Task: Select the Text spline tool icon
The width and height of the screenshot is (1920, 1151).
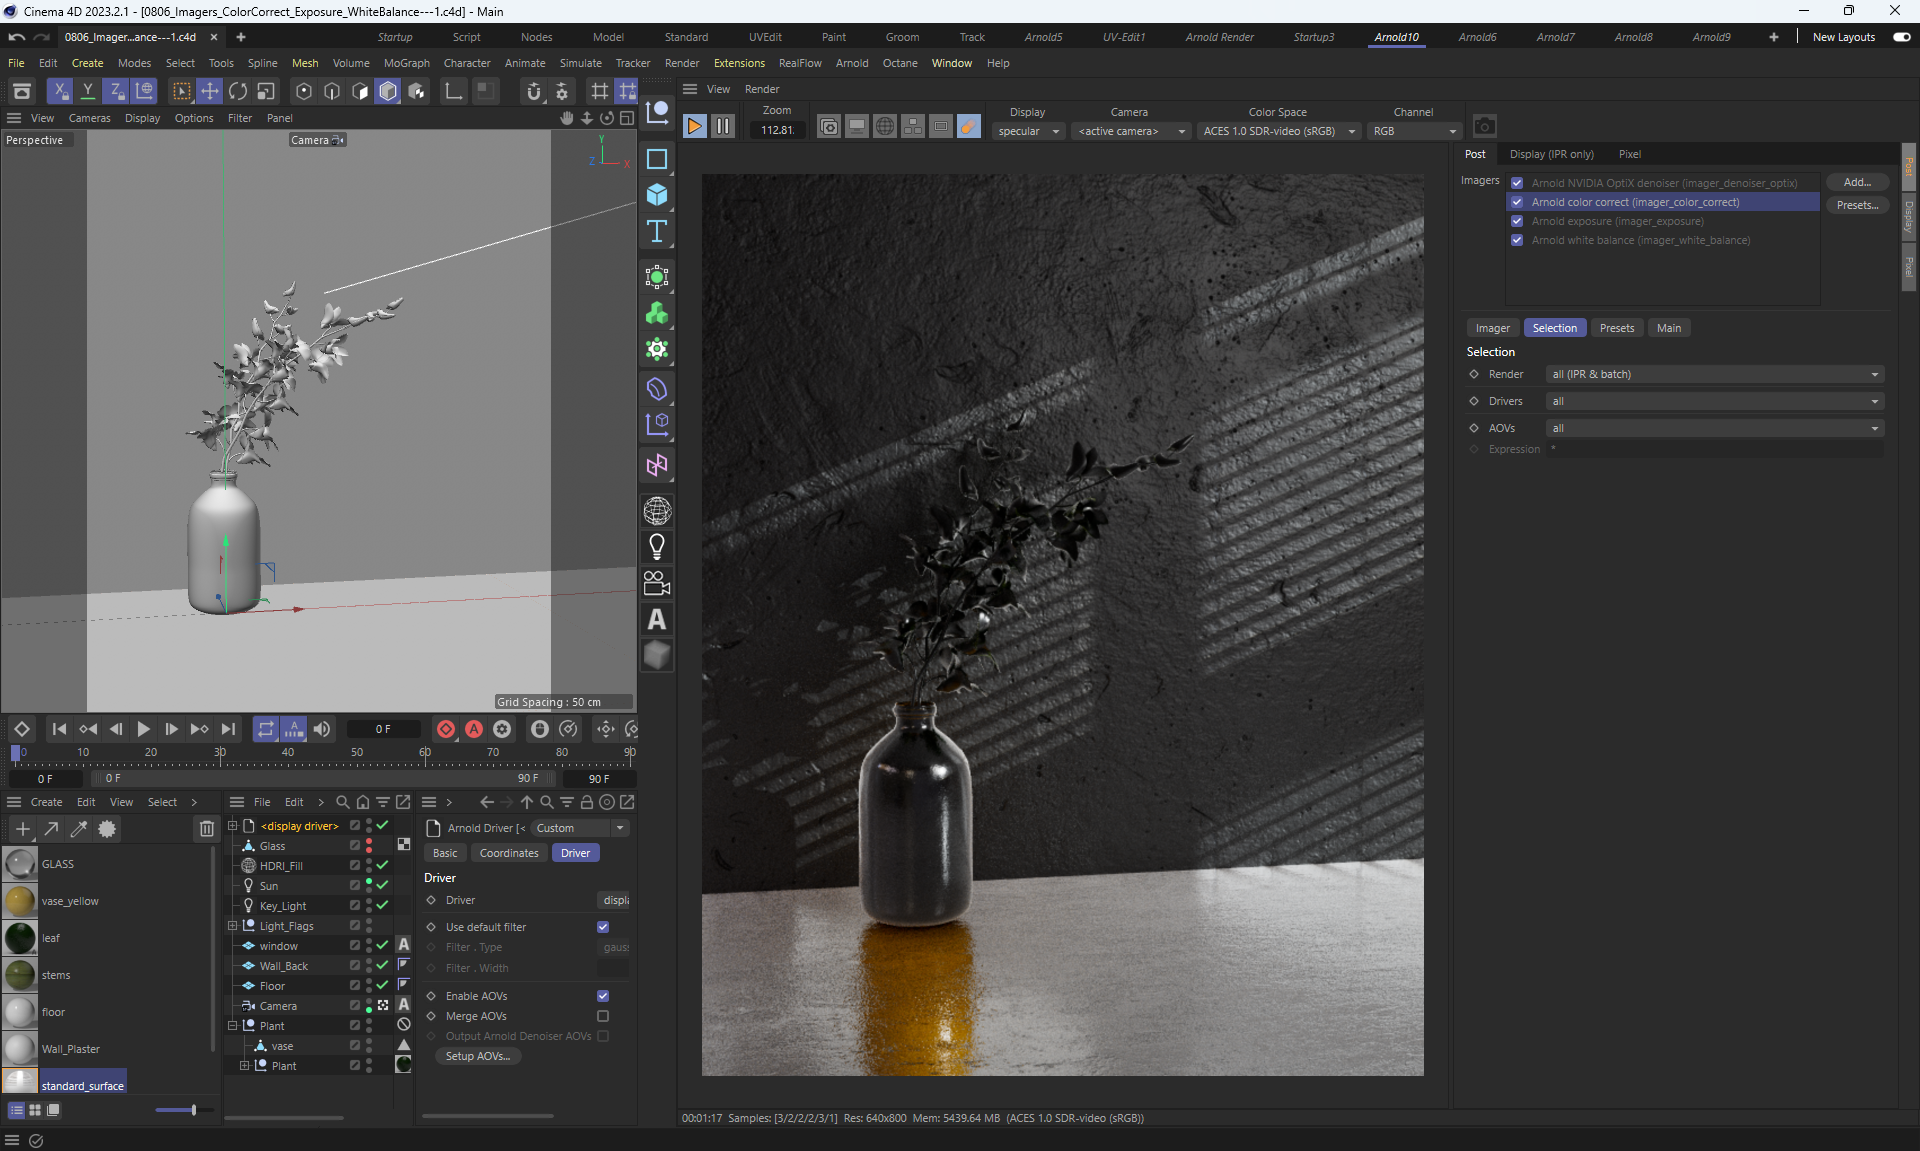Action: tap(657, 232)
